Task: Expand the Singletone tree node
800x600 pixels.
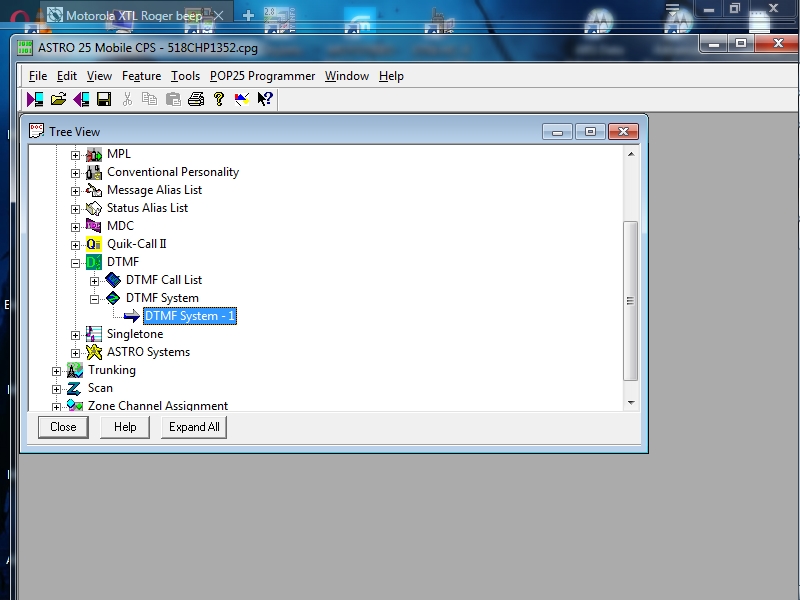Action: pos(76,335)
